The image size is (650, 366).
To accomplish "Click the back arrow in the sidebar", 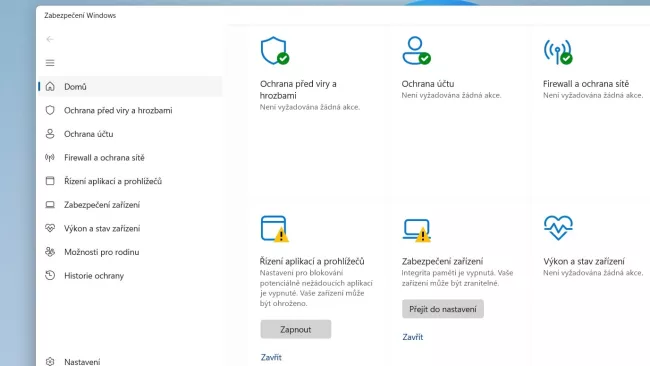I will pyautogui.click(x=50, y=39).
